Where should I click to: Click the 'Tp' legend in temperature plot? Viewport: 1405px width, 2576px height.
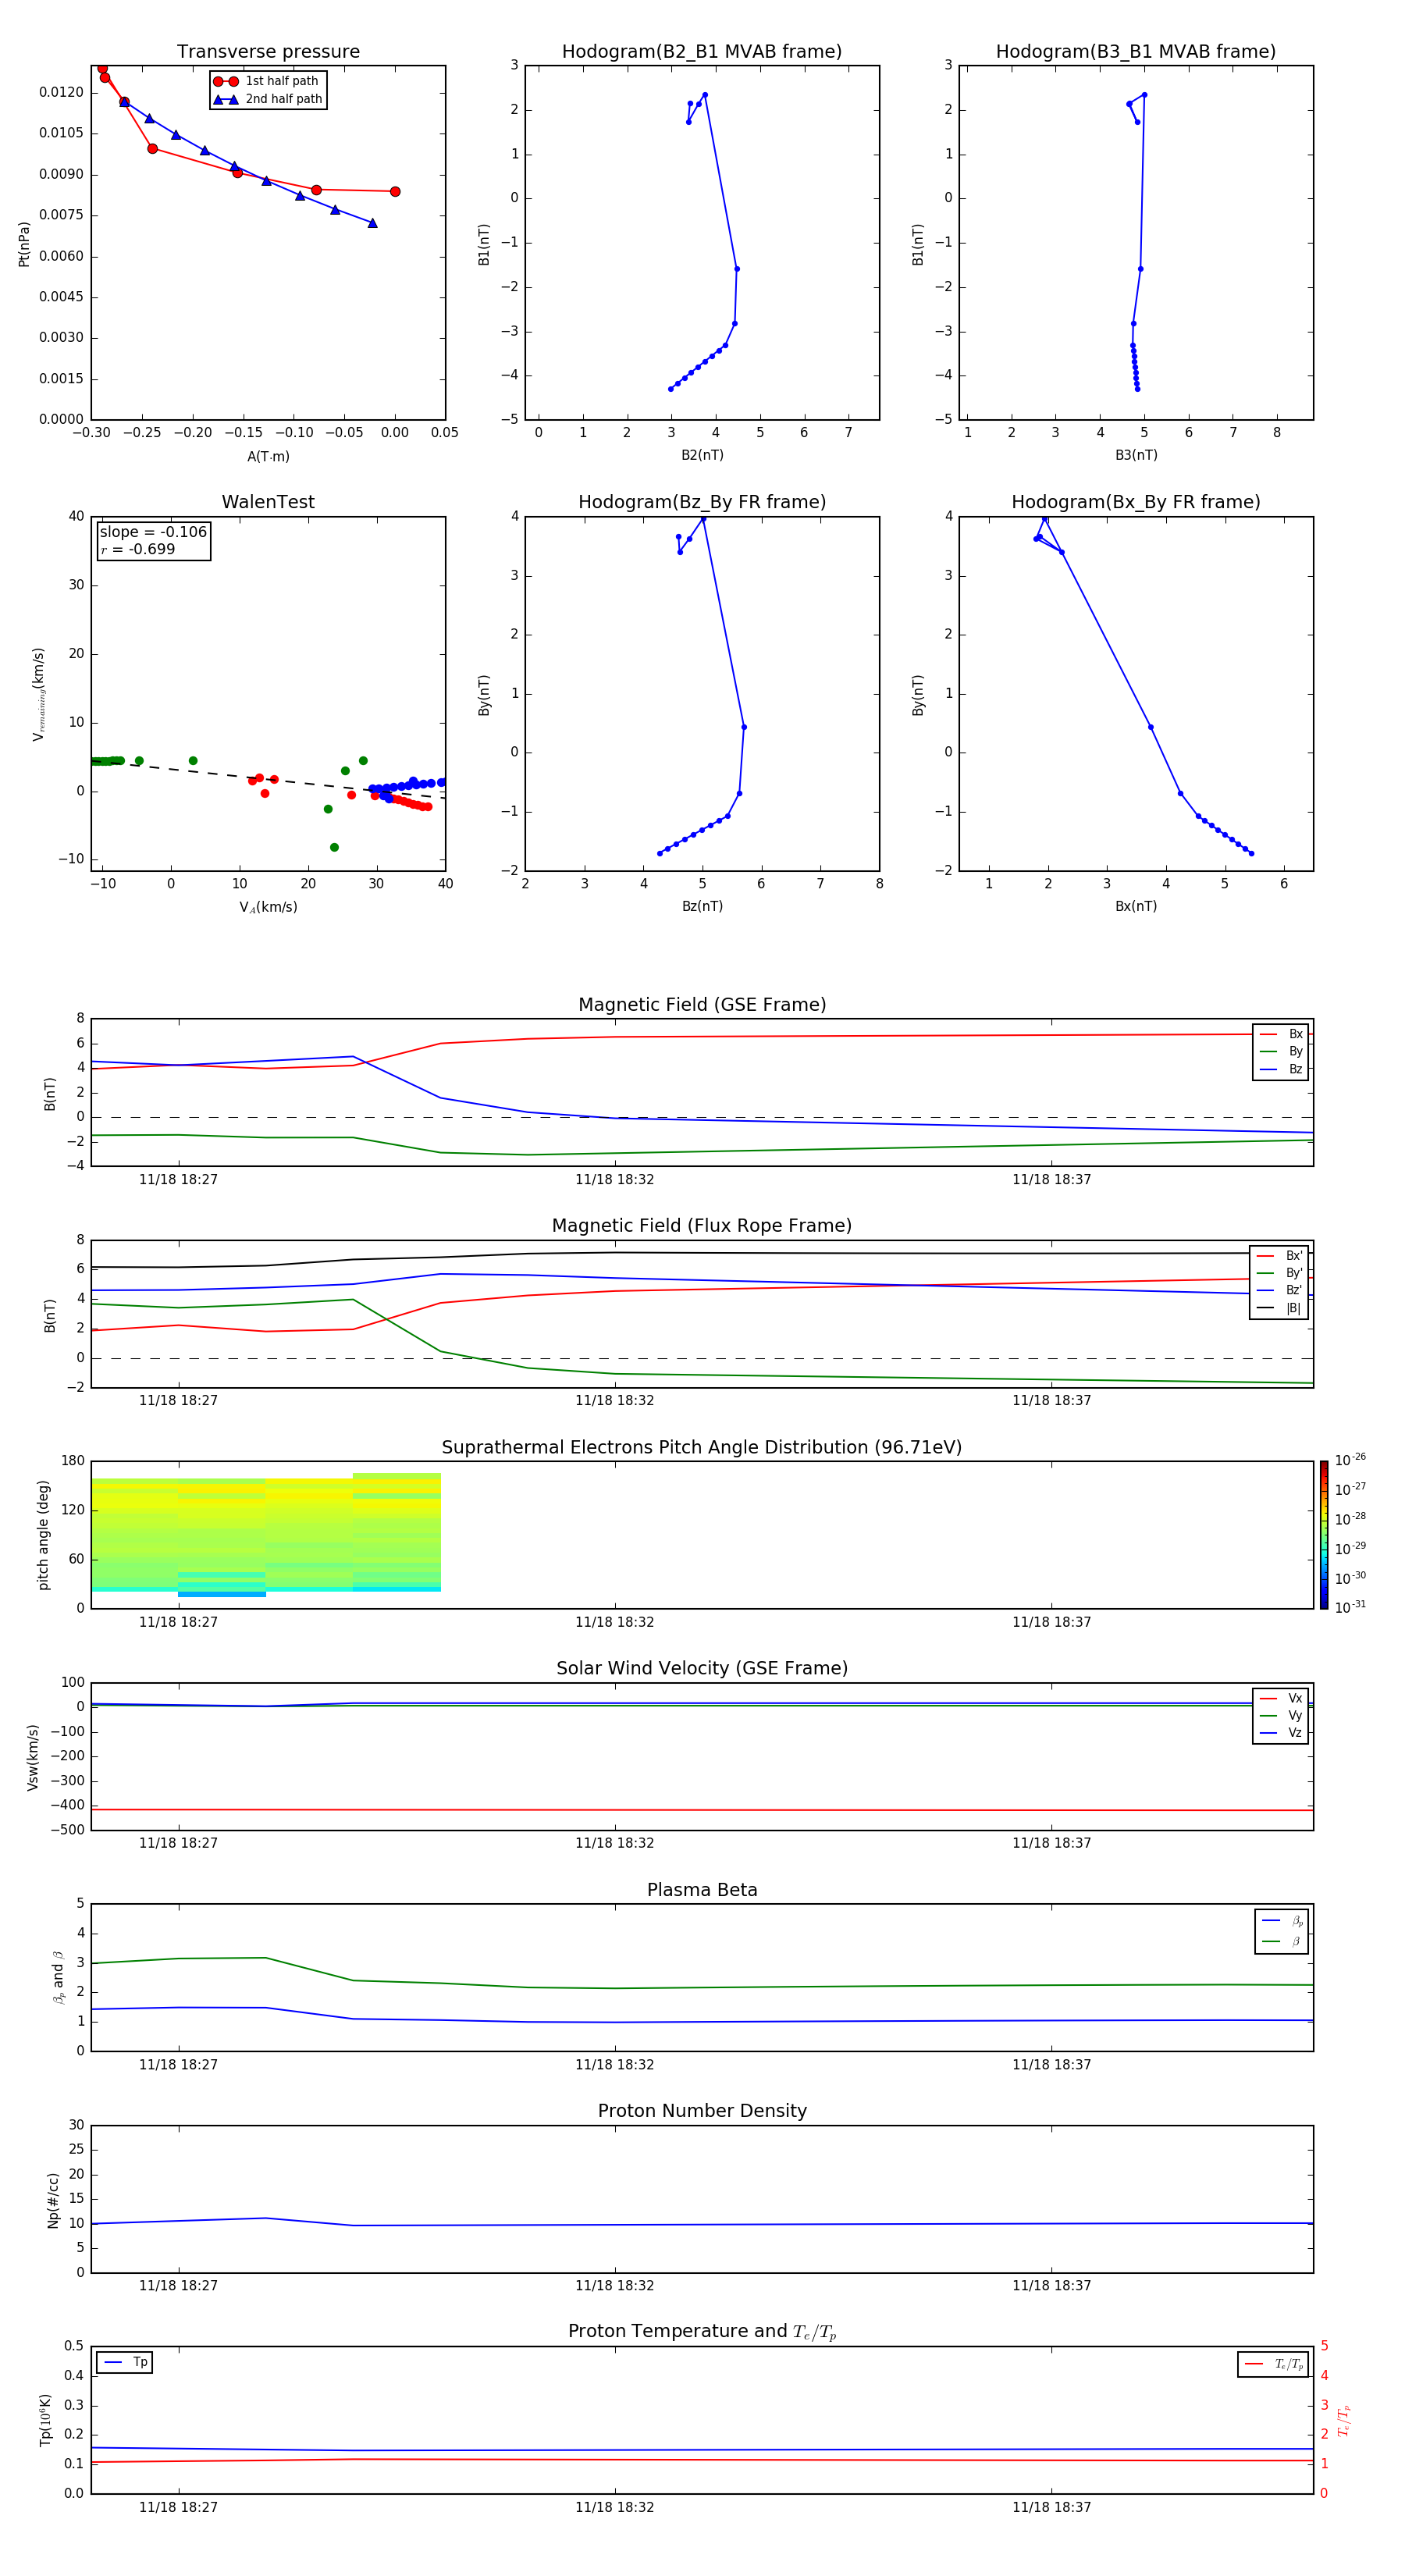coord(125,2362)
